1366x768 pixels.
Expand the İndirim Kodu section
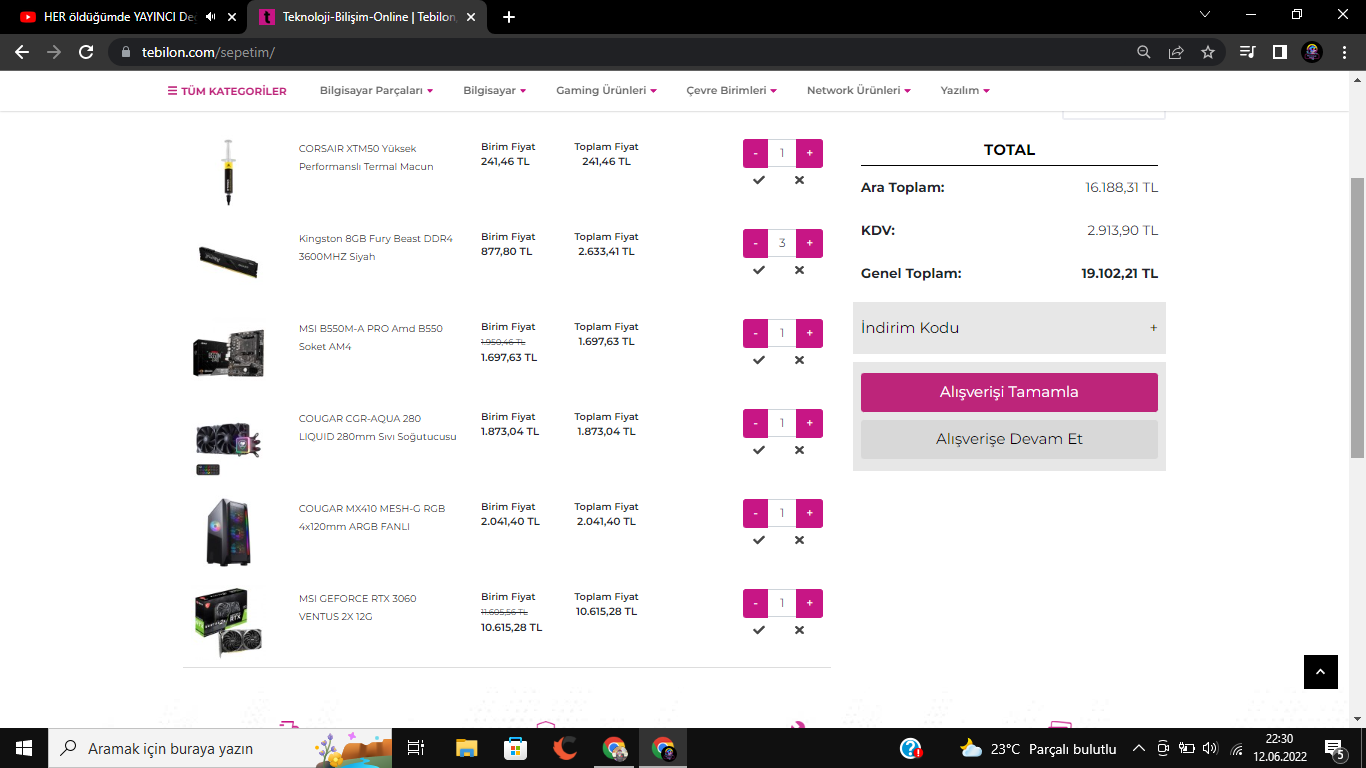tap(1009, 328)
